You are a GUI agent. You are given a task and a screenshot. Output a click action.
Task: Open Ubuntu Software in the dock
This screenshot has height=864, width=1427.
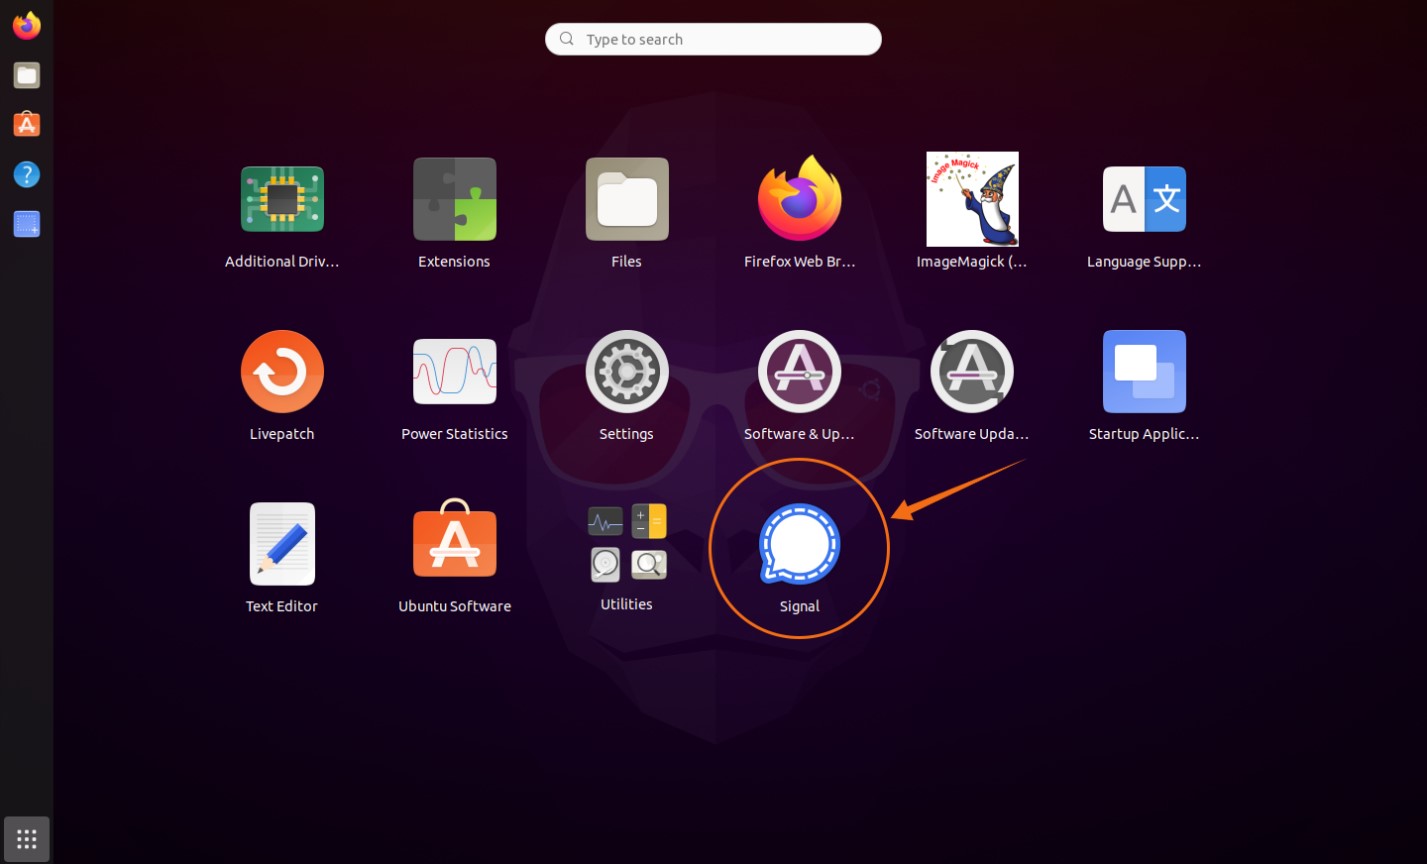pyautogui.click(x=27, y=124)
